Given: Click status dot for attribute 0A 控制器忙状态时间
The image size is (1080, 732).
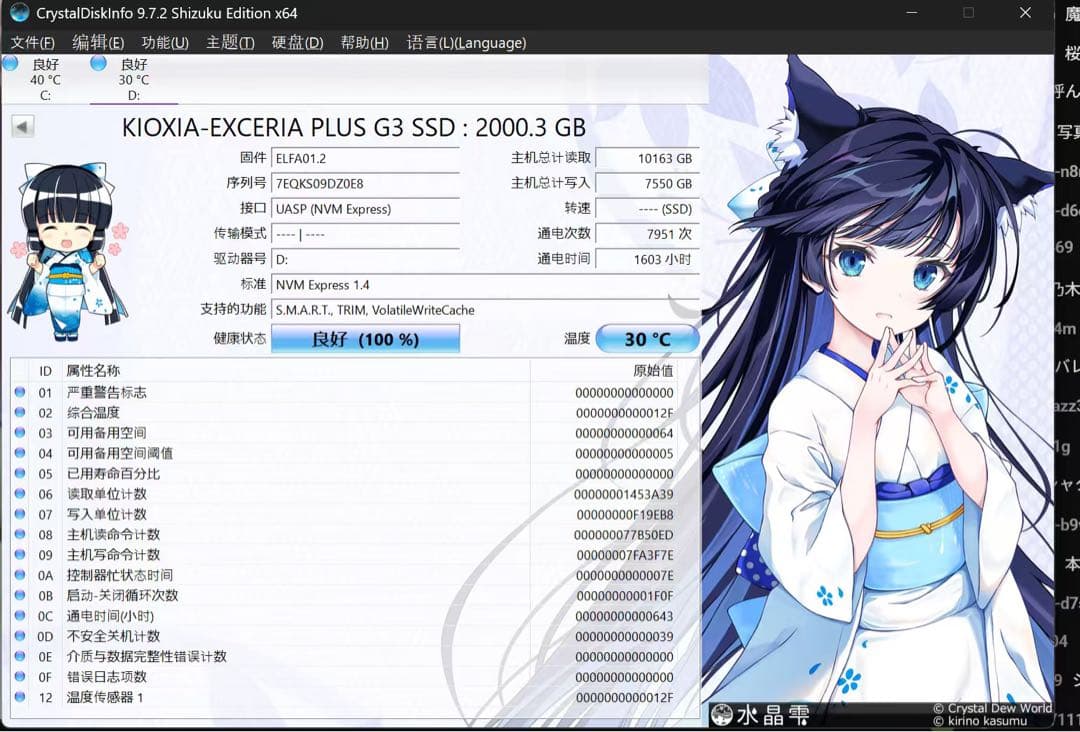Looking at the screenshot, I should point(20,575).
